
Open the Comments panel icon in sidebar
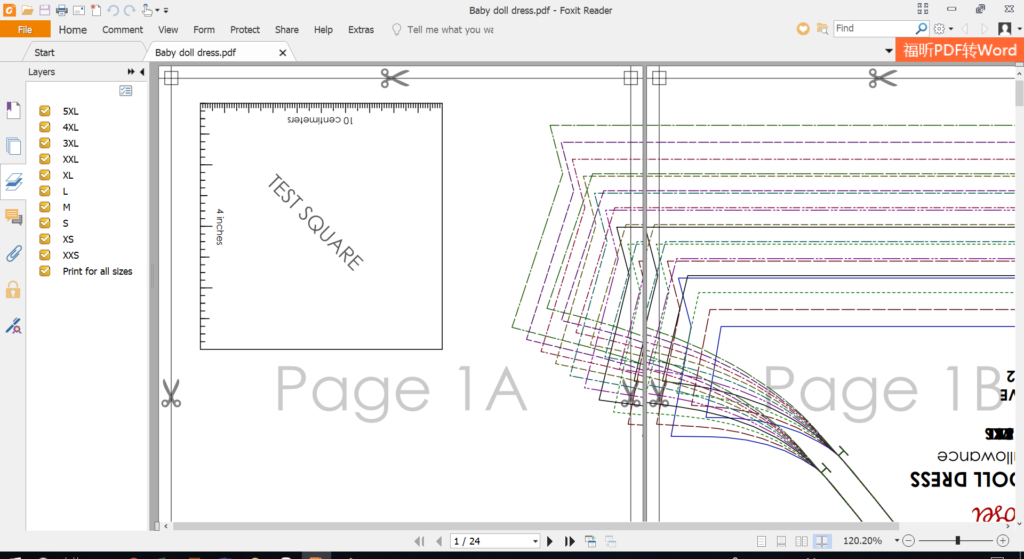point(13,217)
